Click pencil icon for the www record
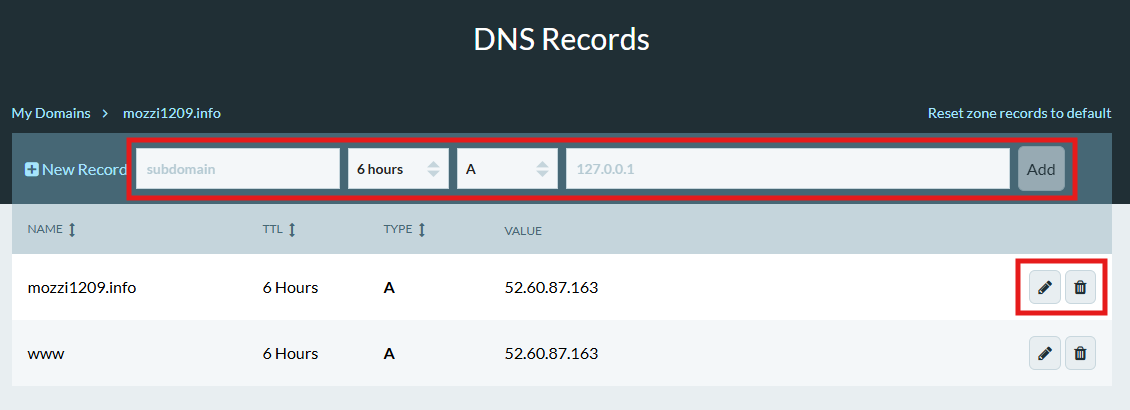 tap(1044, 353)
